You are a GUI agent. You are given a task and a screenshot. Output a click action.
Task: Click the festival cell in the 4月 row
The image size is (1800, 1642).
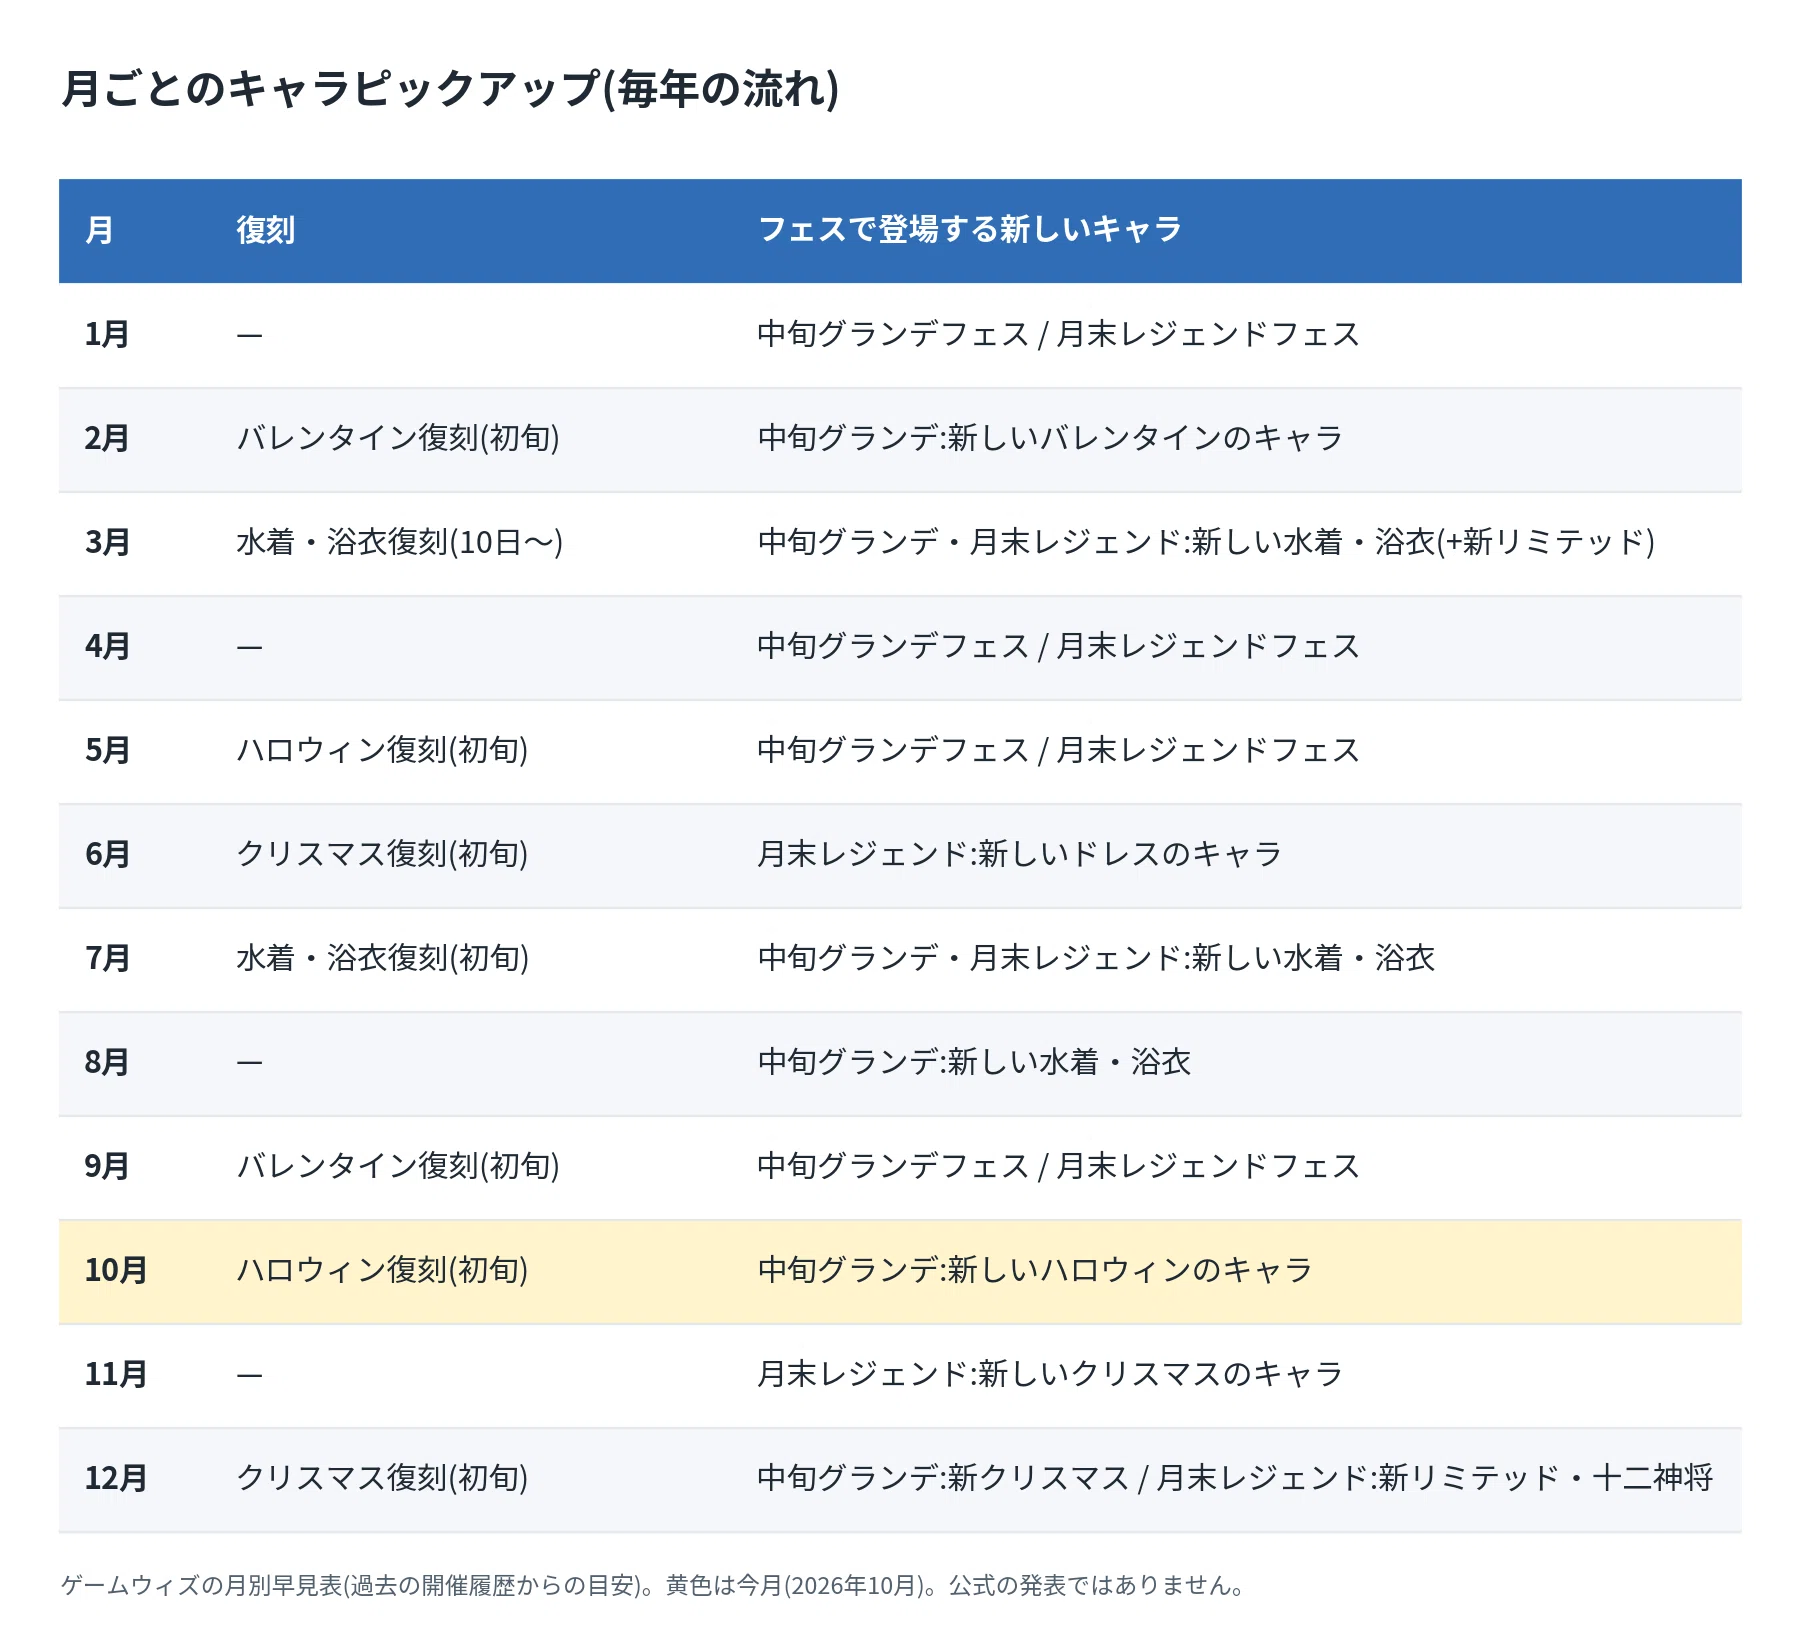tap(1058, 646)
